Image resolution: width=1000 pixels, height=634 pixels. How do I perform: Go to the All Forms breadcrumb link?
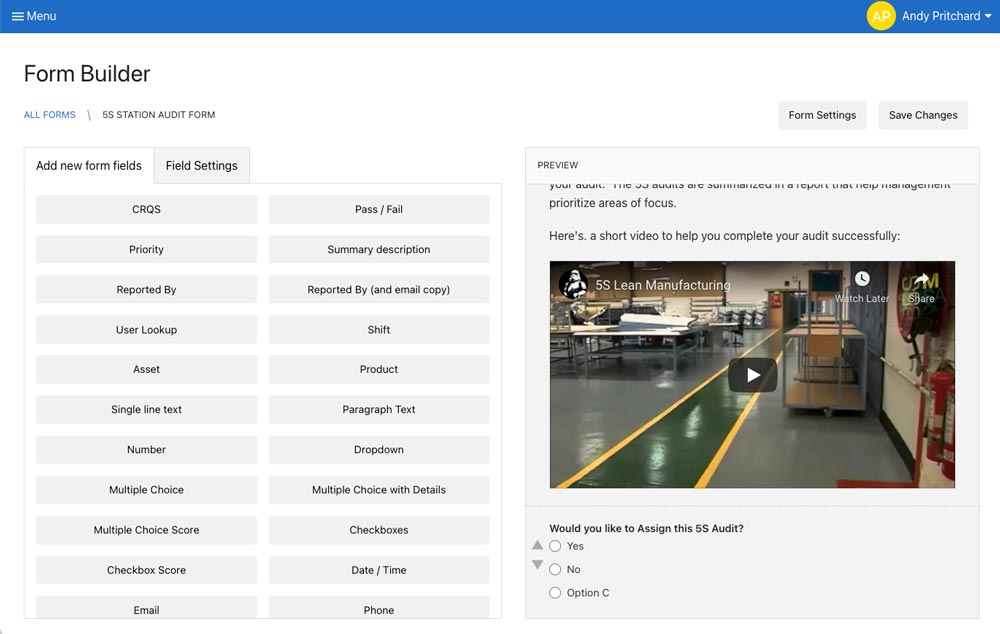tap(50, 115)
